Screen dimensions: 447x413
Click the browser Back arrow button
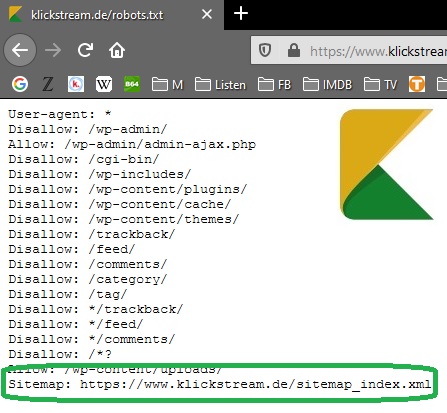(20, 50)
